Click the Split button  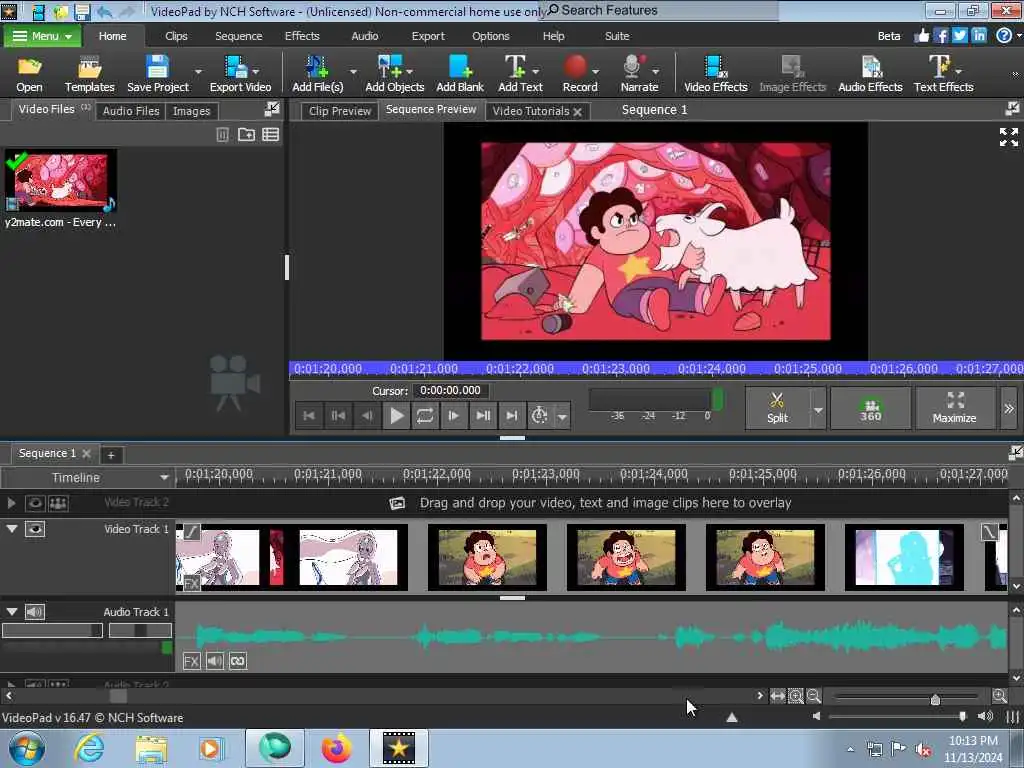point(777,408)
